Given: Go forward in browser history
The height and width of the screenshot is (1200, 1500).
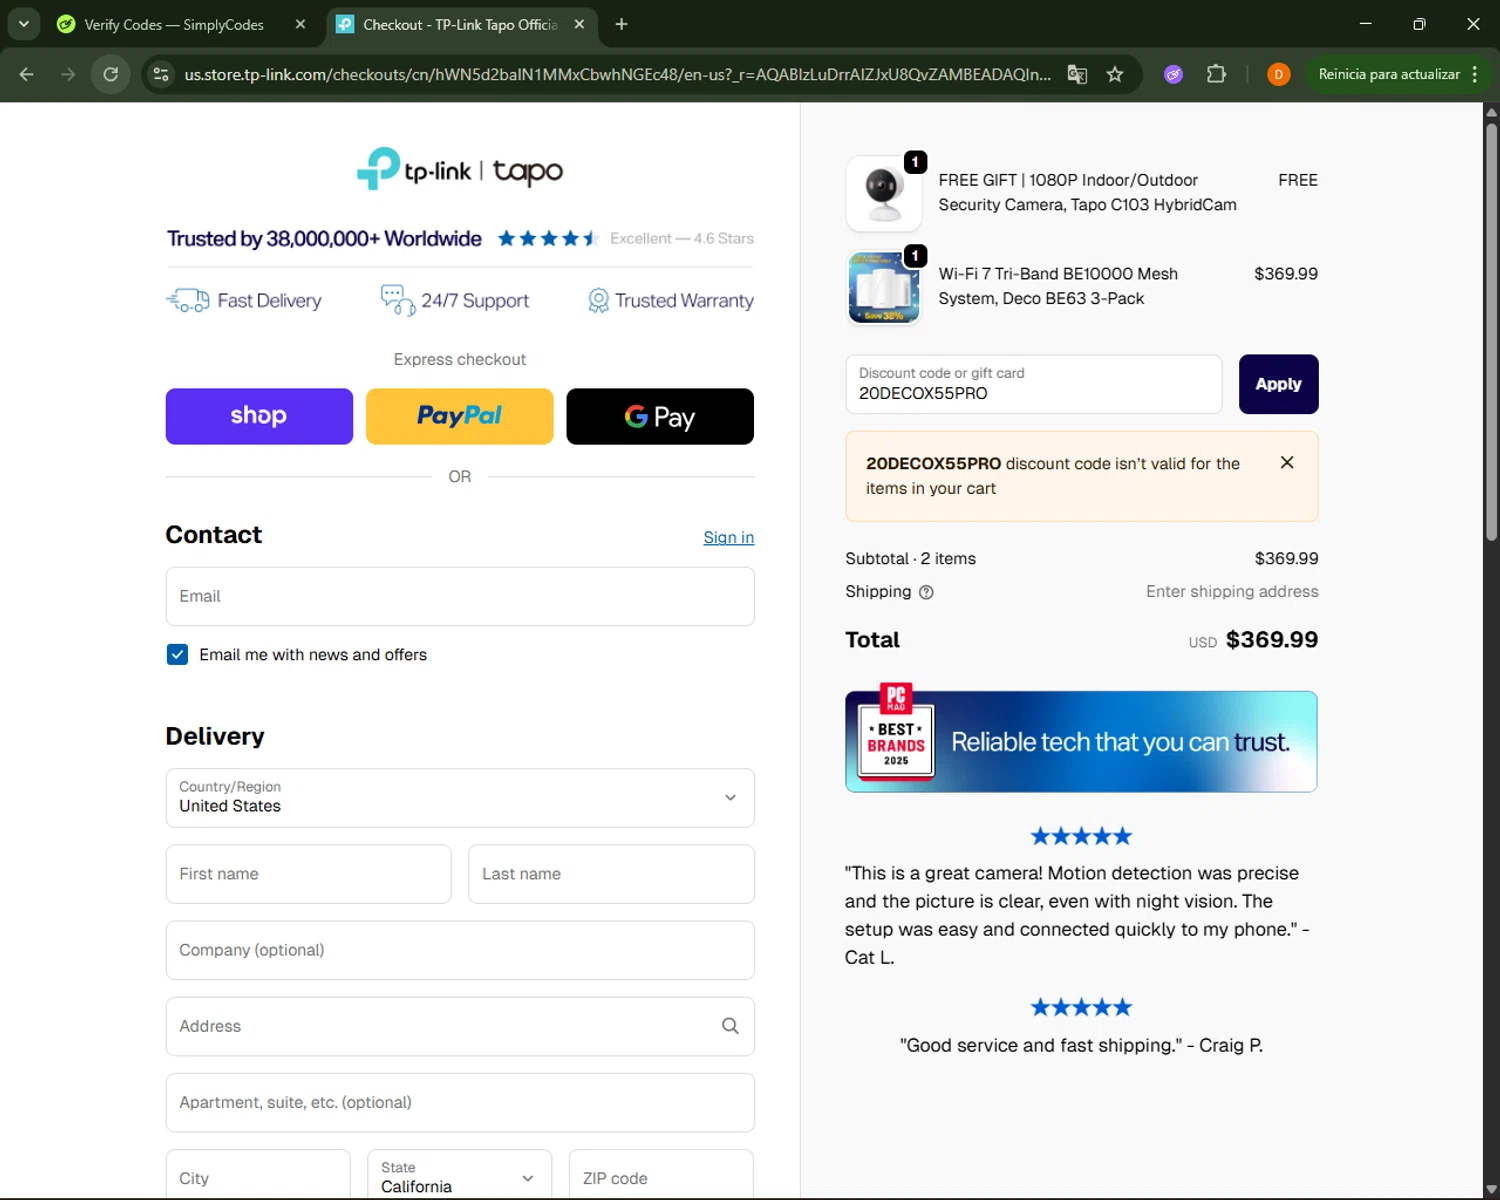Looking at the screenshot, I should (68, 74).
